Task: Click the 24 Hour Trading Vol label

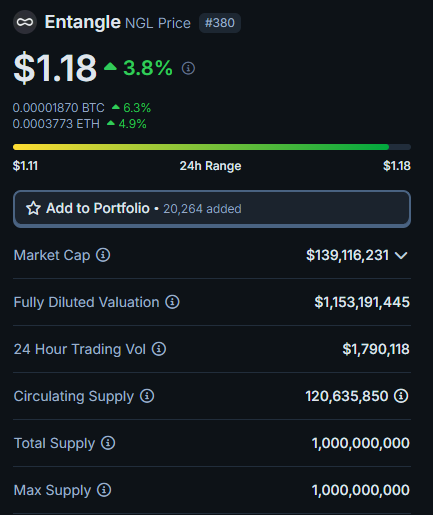Action: (80, 349)
